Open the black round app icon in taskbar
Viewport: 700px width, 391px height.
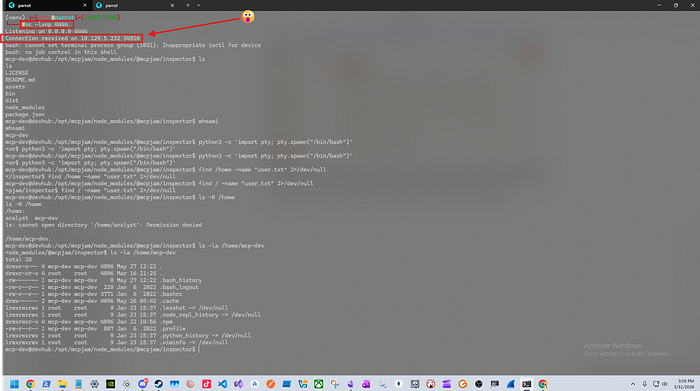tap(479, 384)
